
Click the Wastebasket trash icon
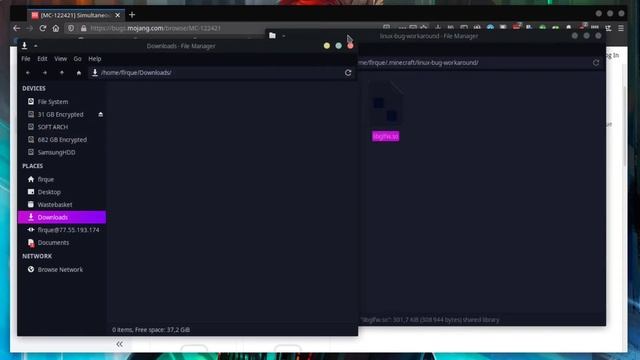point(31,204)
